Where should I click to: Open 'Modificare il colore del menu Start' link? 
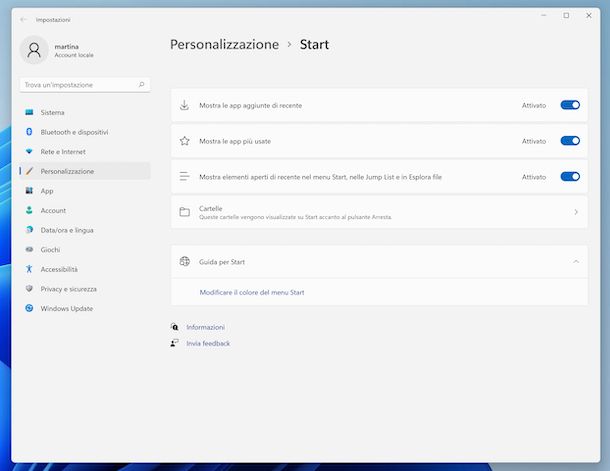(x=252, y=292)
